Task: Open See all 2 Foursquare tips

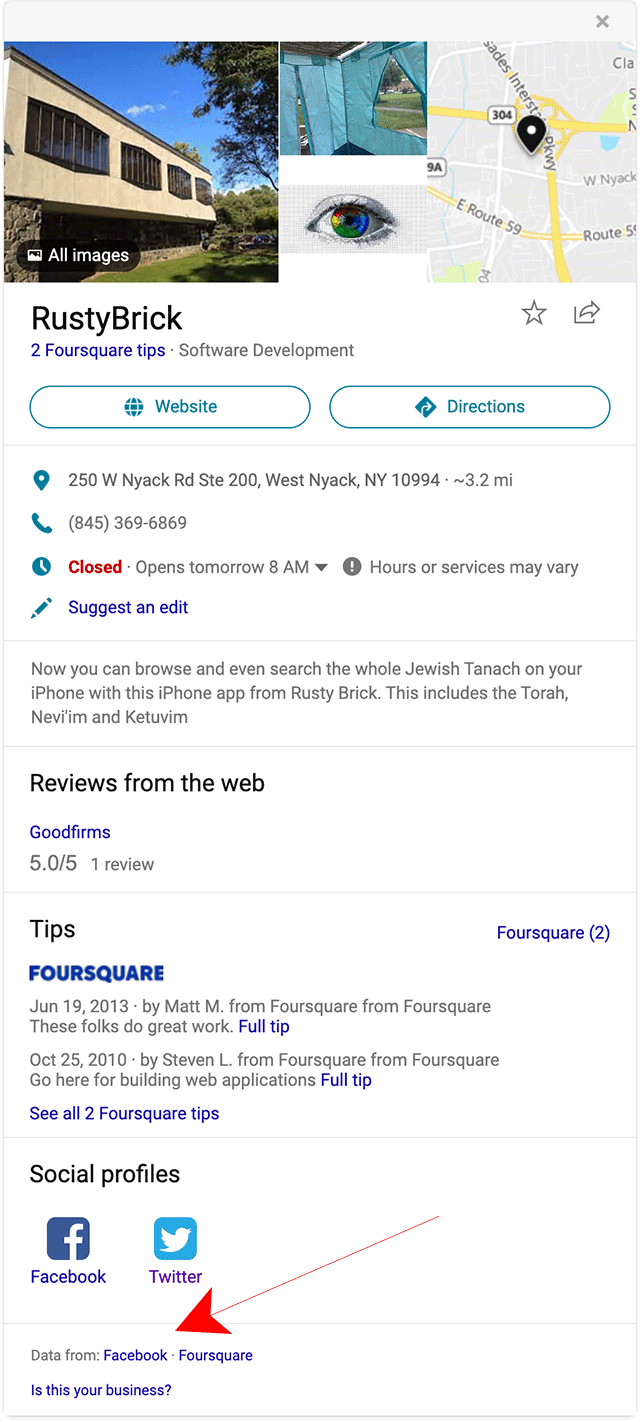Action: click(124, 1113)
